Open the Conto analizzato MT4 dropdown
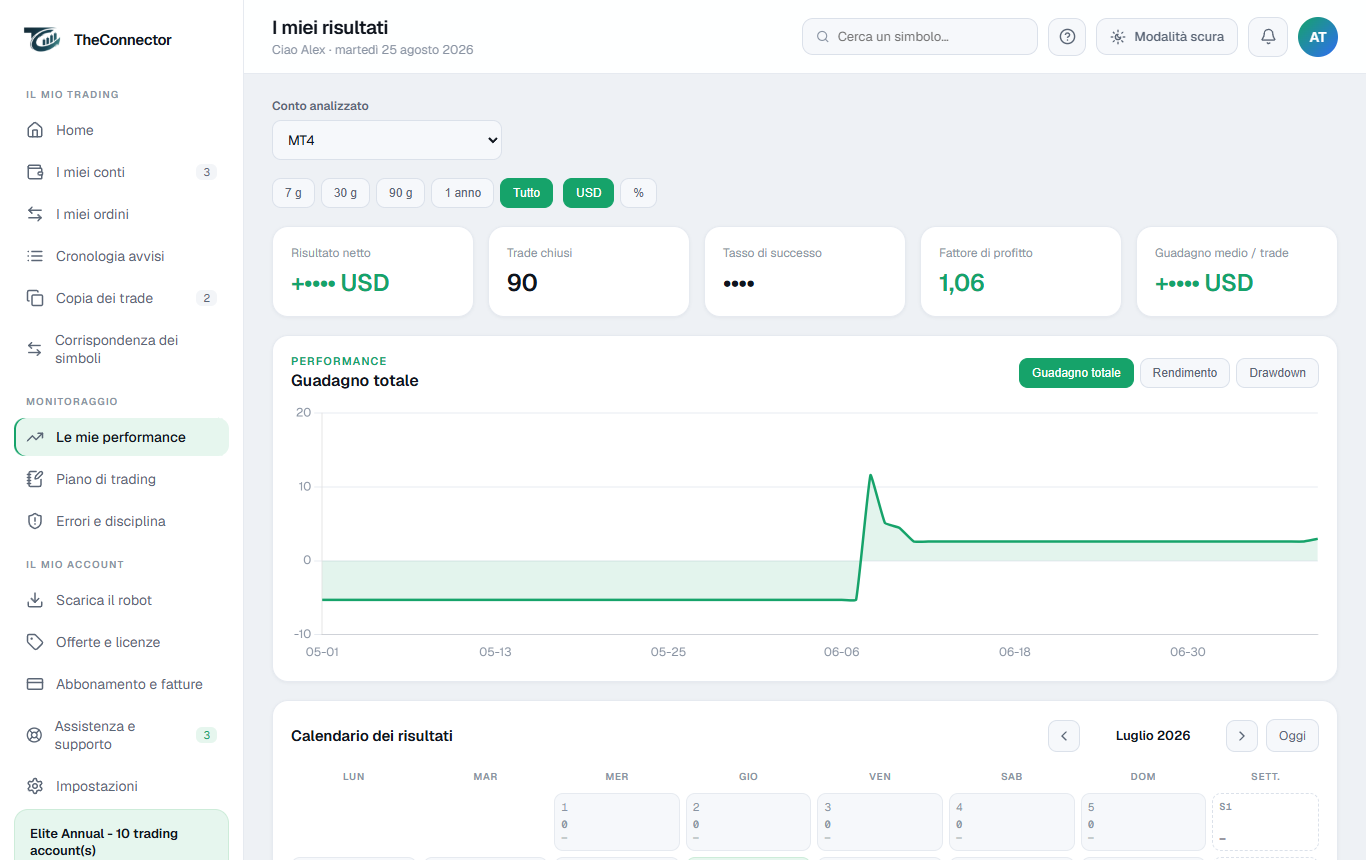This screenshot has height=860, width=1366. click(387, 140)
